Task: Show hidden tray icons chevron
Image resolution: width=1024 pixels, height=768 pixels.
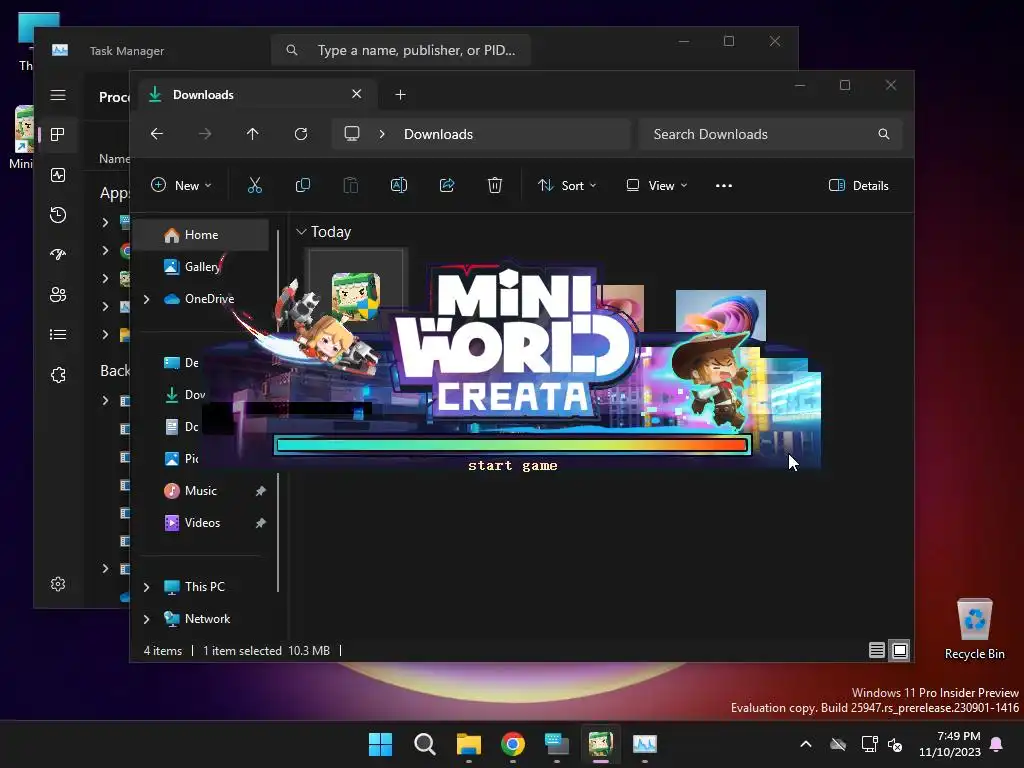Action: click(806, 744)
